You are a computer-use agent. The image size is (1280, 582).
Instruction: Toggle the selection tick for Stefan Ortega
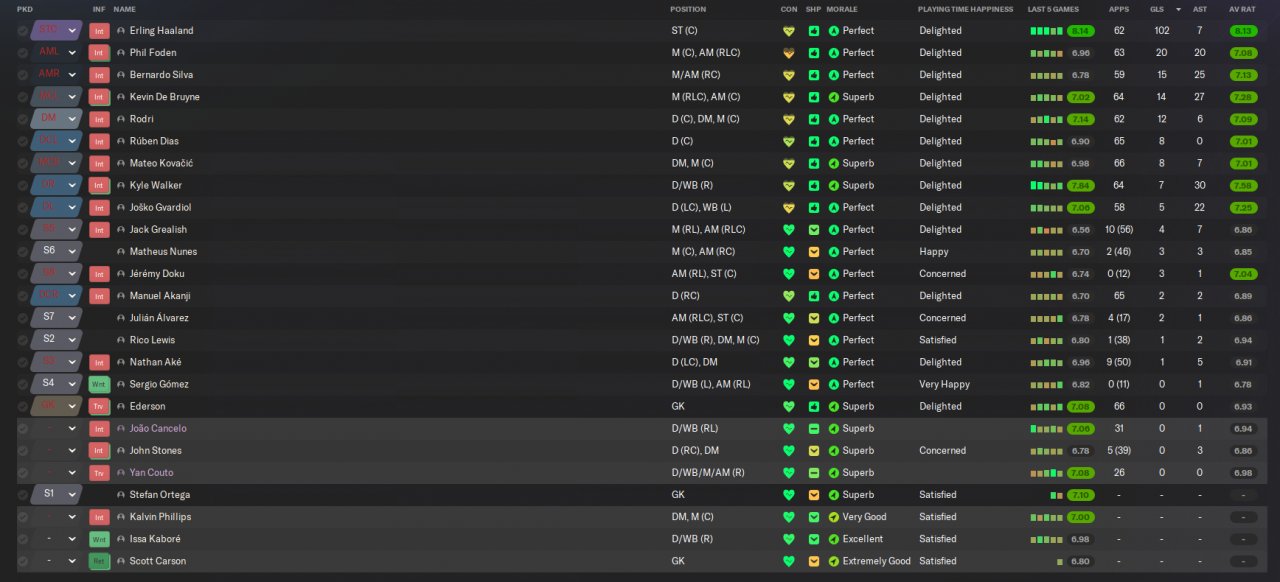click(22, 495)
